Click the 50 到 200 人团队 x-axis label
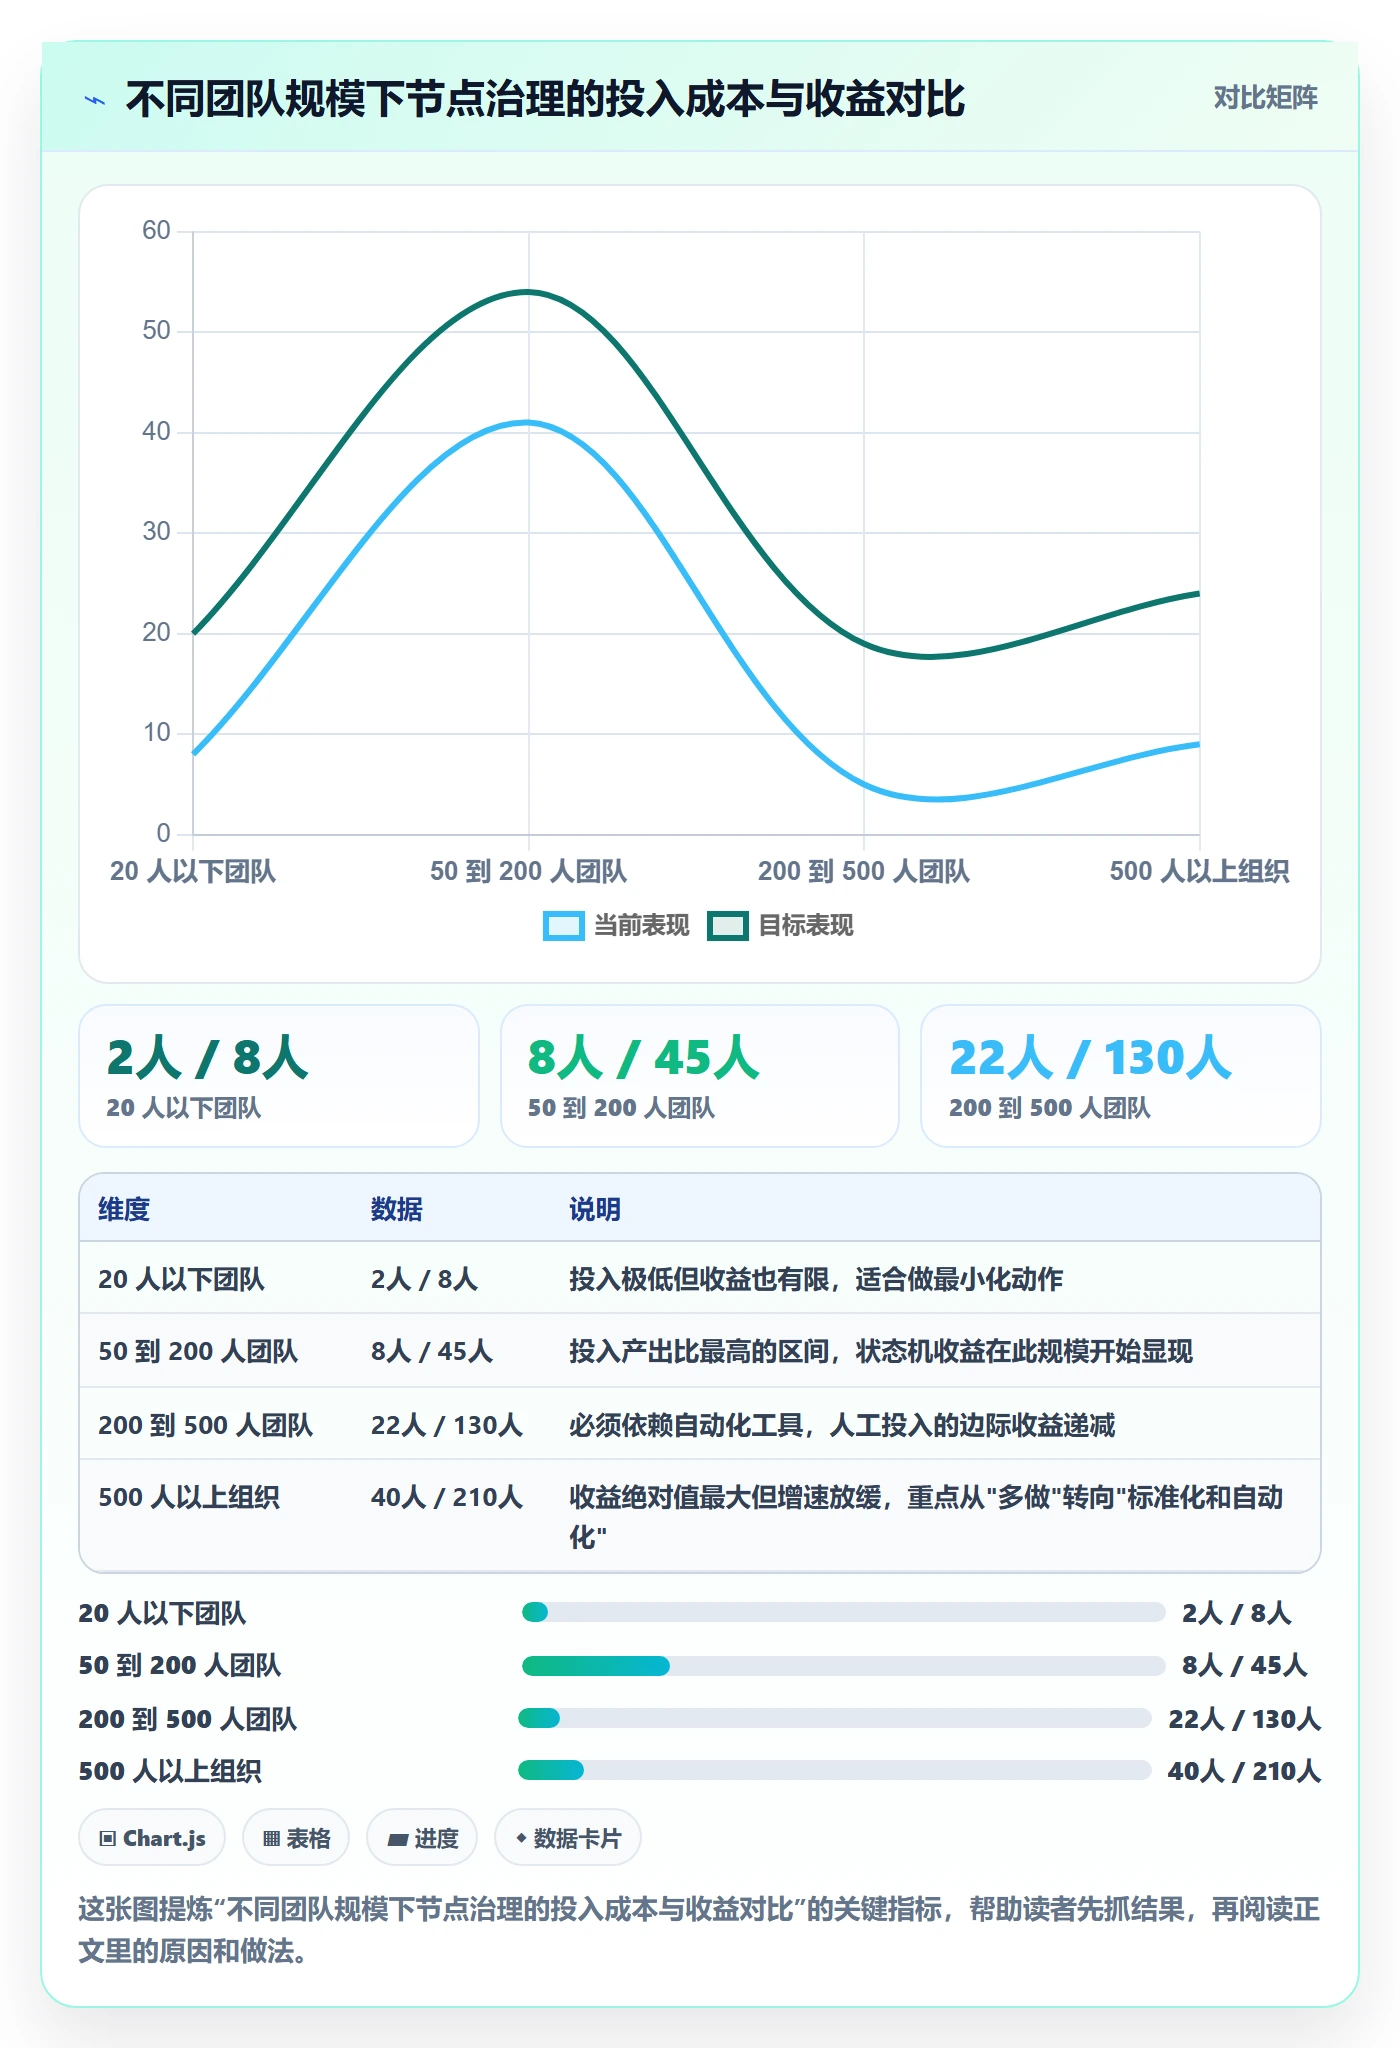 (x=528, y=871)
